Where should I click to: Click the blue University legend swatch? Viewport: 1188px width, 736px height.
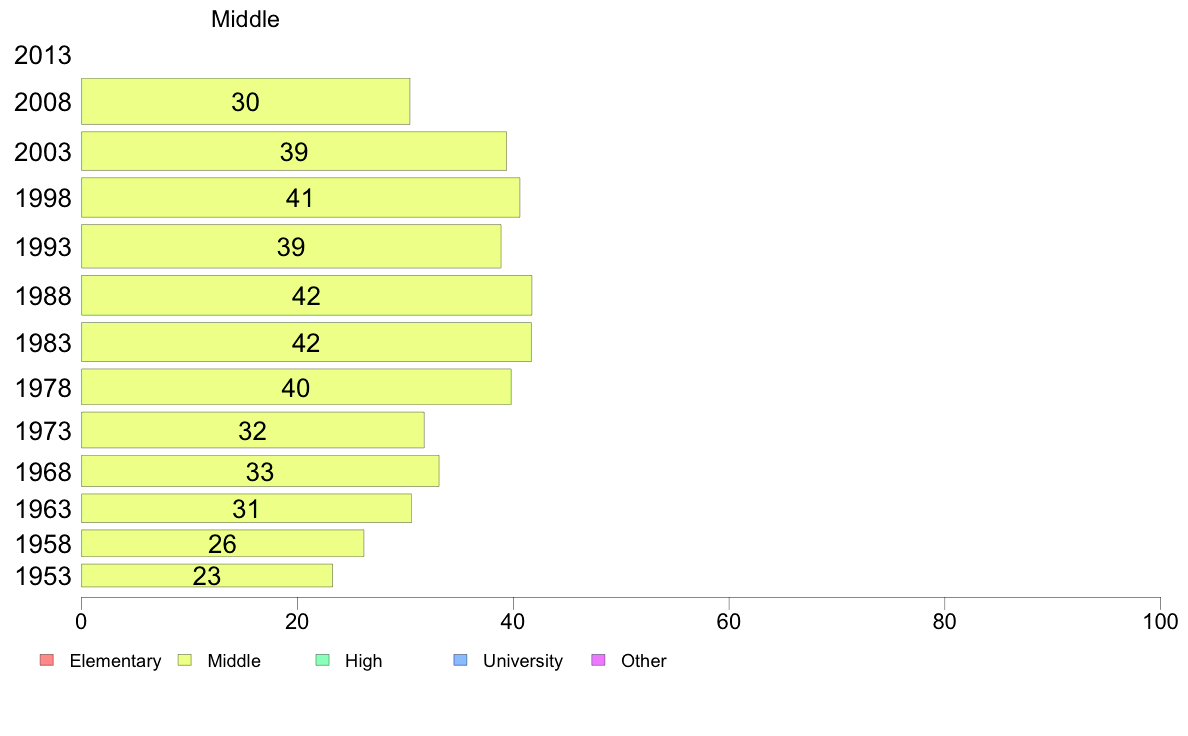tap(460, 660)
